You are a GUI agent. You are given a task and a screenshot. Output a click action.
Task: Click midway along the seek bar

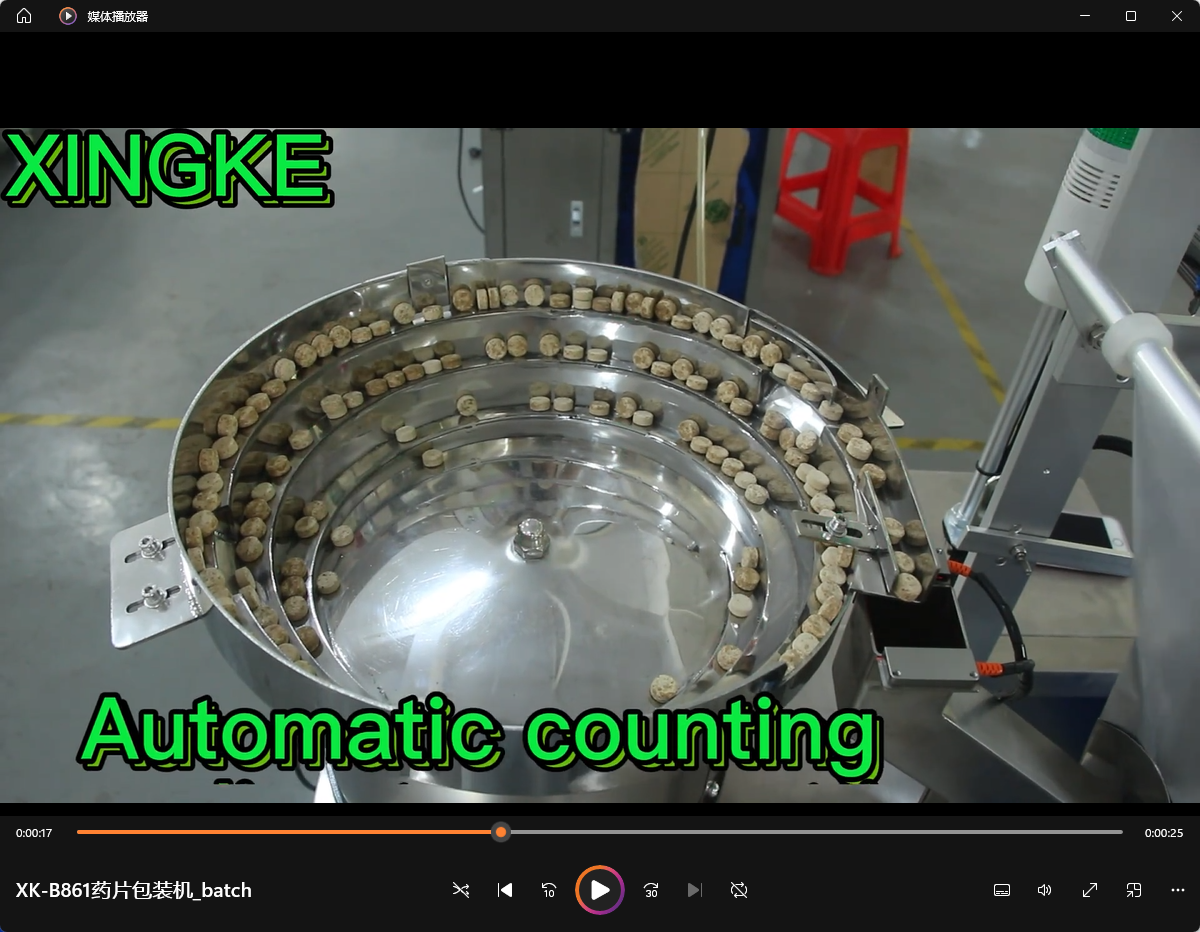coord(600,832)
